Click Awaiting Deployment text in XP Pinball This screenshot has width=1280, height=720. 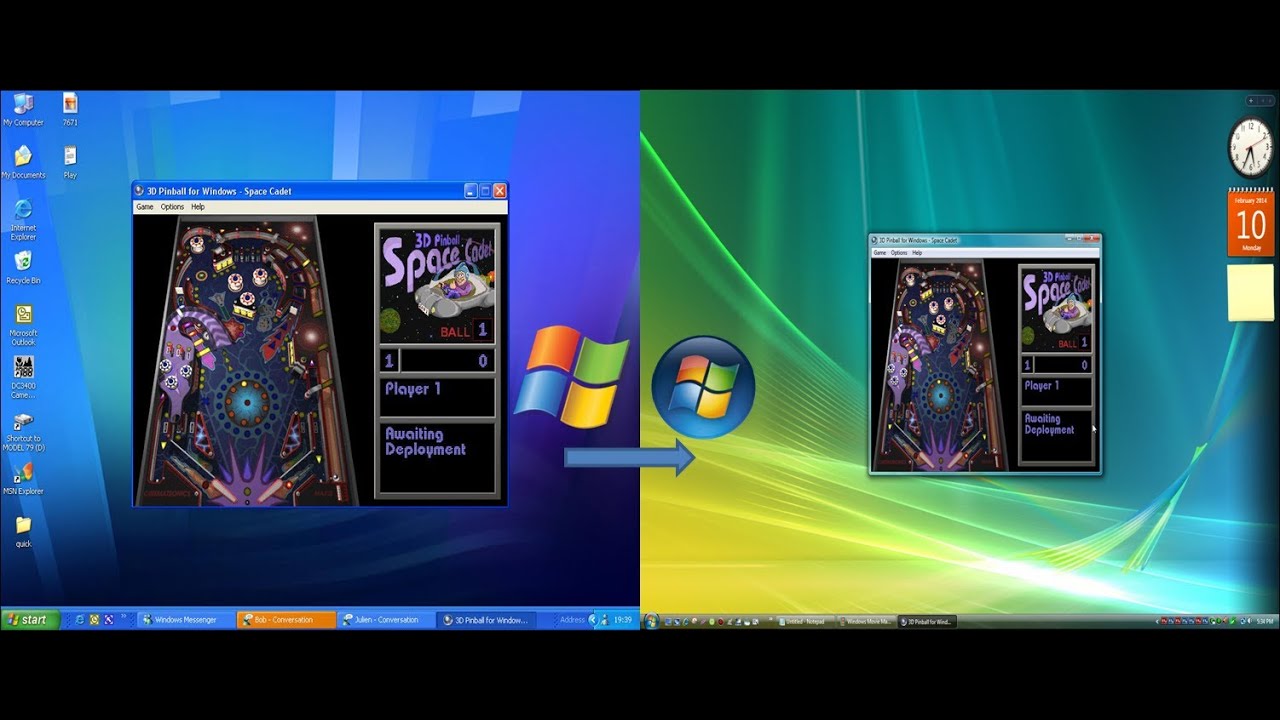pos(425,442)
